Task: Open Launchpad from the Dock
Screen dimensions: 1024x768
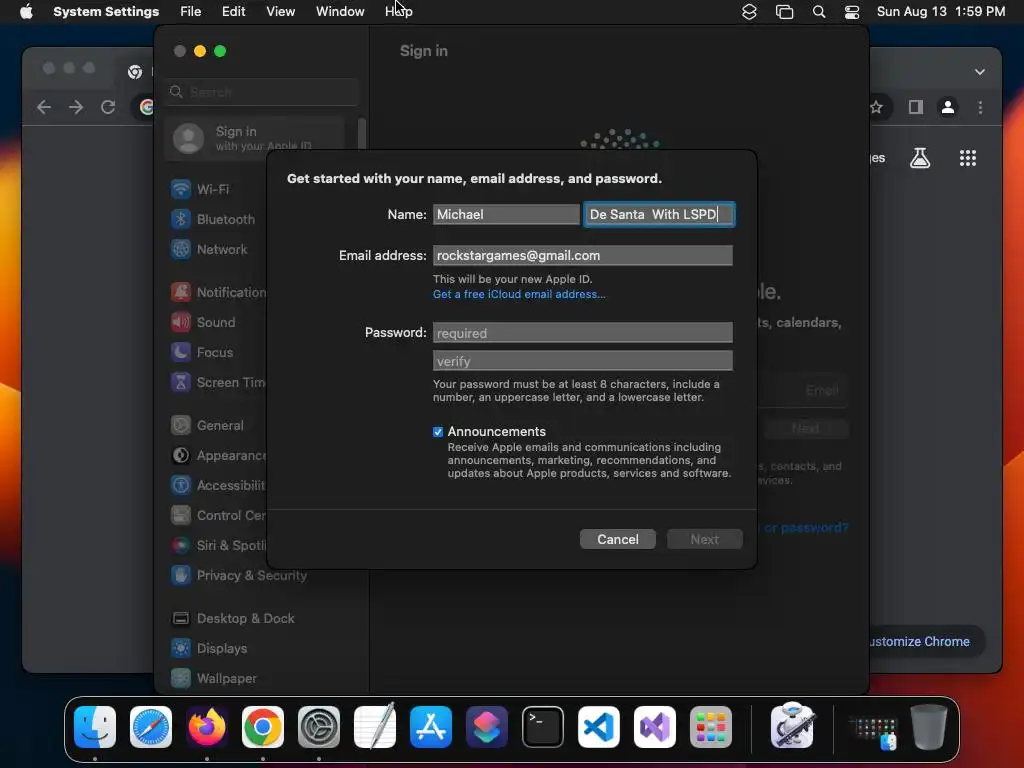Action: 711,727
